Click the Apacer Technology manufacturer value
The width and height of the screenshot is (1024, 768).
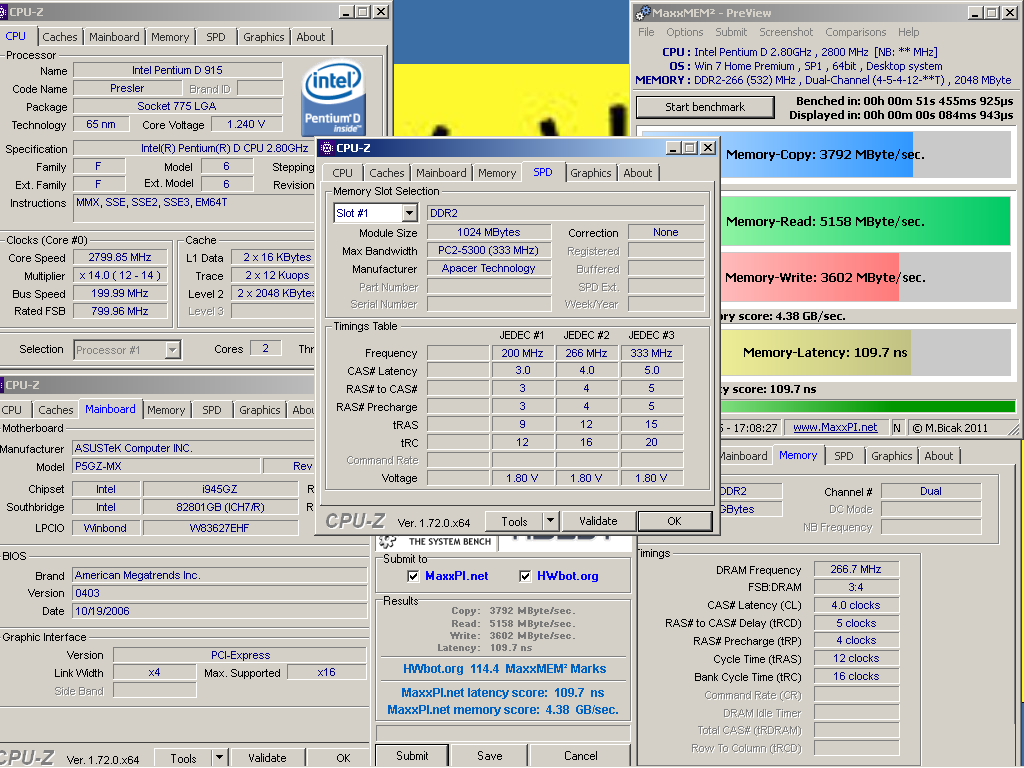coord(488,268)
